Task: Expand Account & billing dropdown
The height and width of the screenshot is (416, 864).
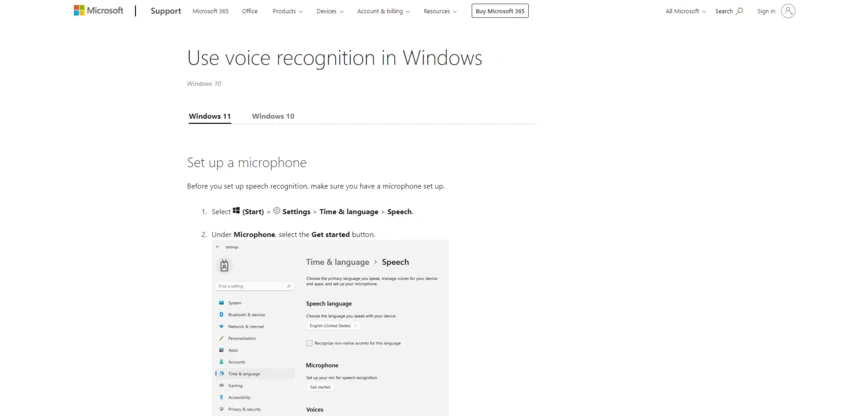Action: coord(384,11)
